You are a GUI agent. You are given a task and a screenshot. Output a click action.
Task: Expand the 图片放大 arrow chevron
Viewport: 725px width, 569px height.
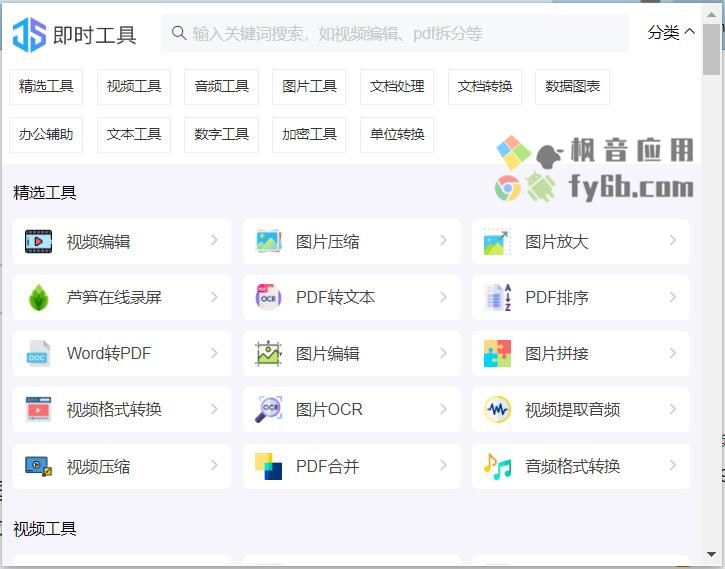pos(673,240)
